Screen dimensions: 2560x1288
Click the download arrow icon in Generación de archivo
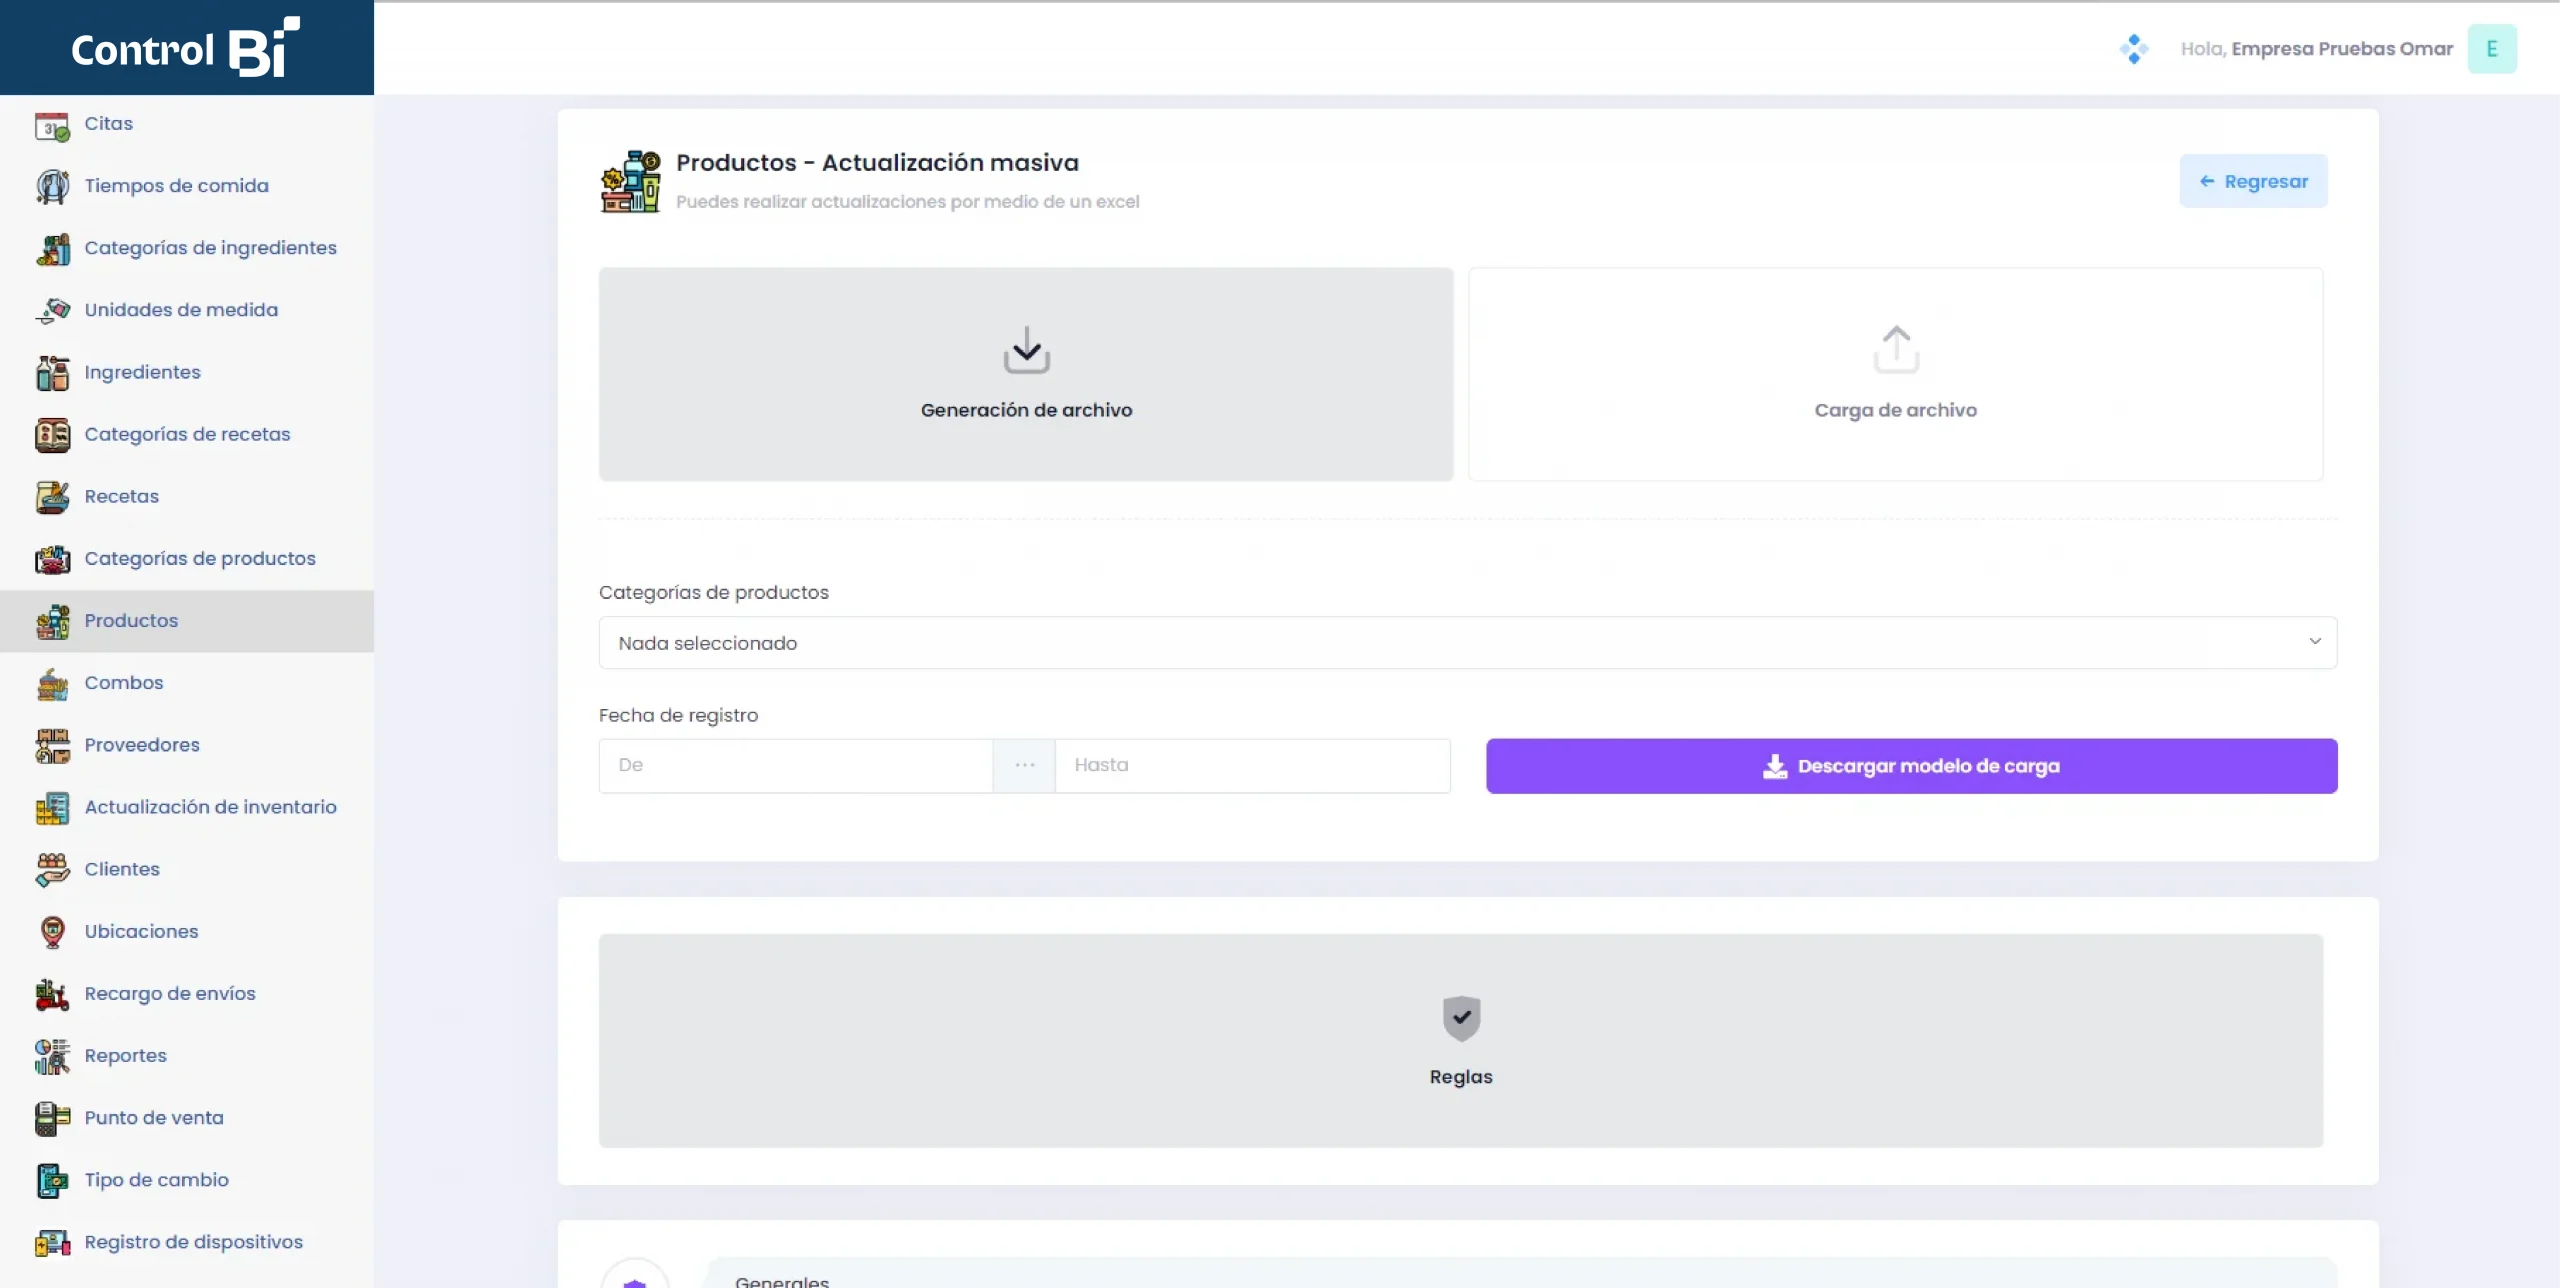point(1026,350)
